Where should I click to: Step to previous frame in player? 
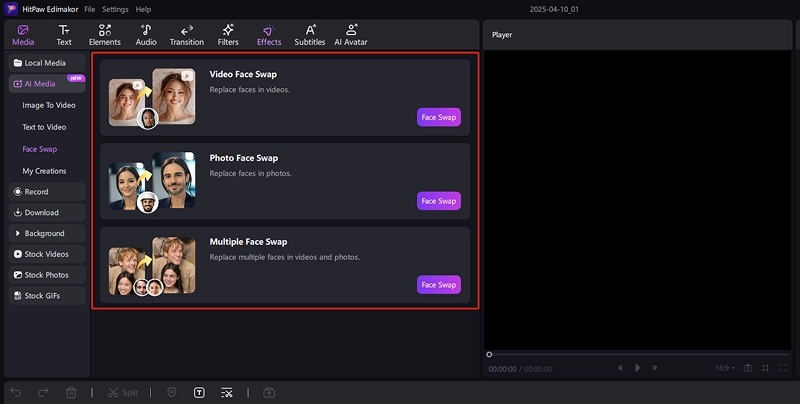coord(620,368)
